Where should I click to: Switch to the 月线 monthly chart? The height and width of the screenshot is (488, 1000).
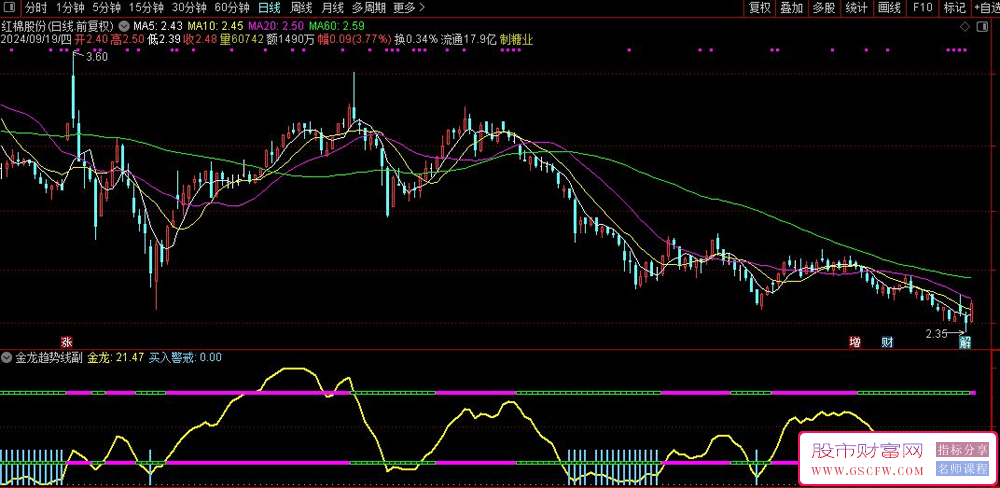332,8
